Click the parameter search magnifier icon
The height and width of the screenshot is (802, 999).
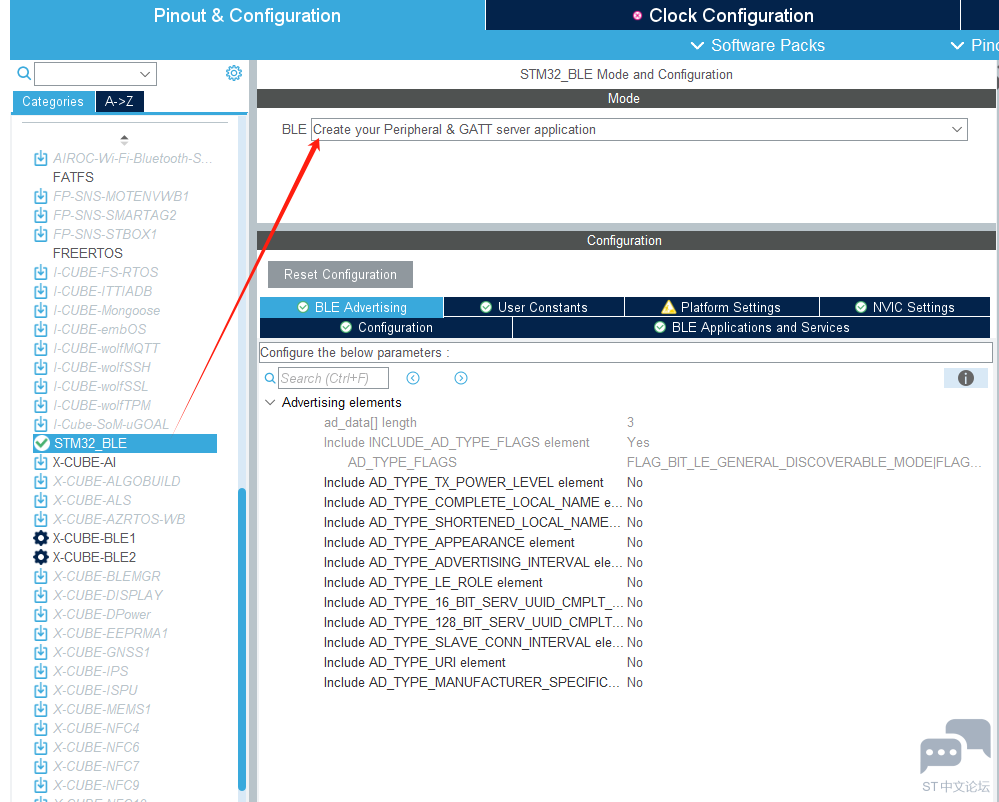click(x=270, y=378)
